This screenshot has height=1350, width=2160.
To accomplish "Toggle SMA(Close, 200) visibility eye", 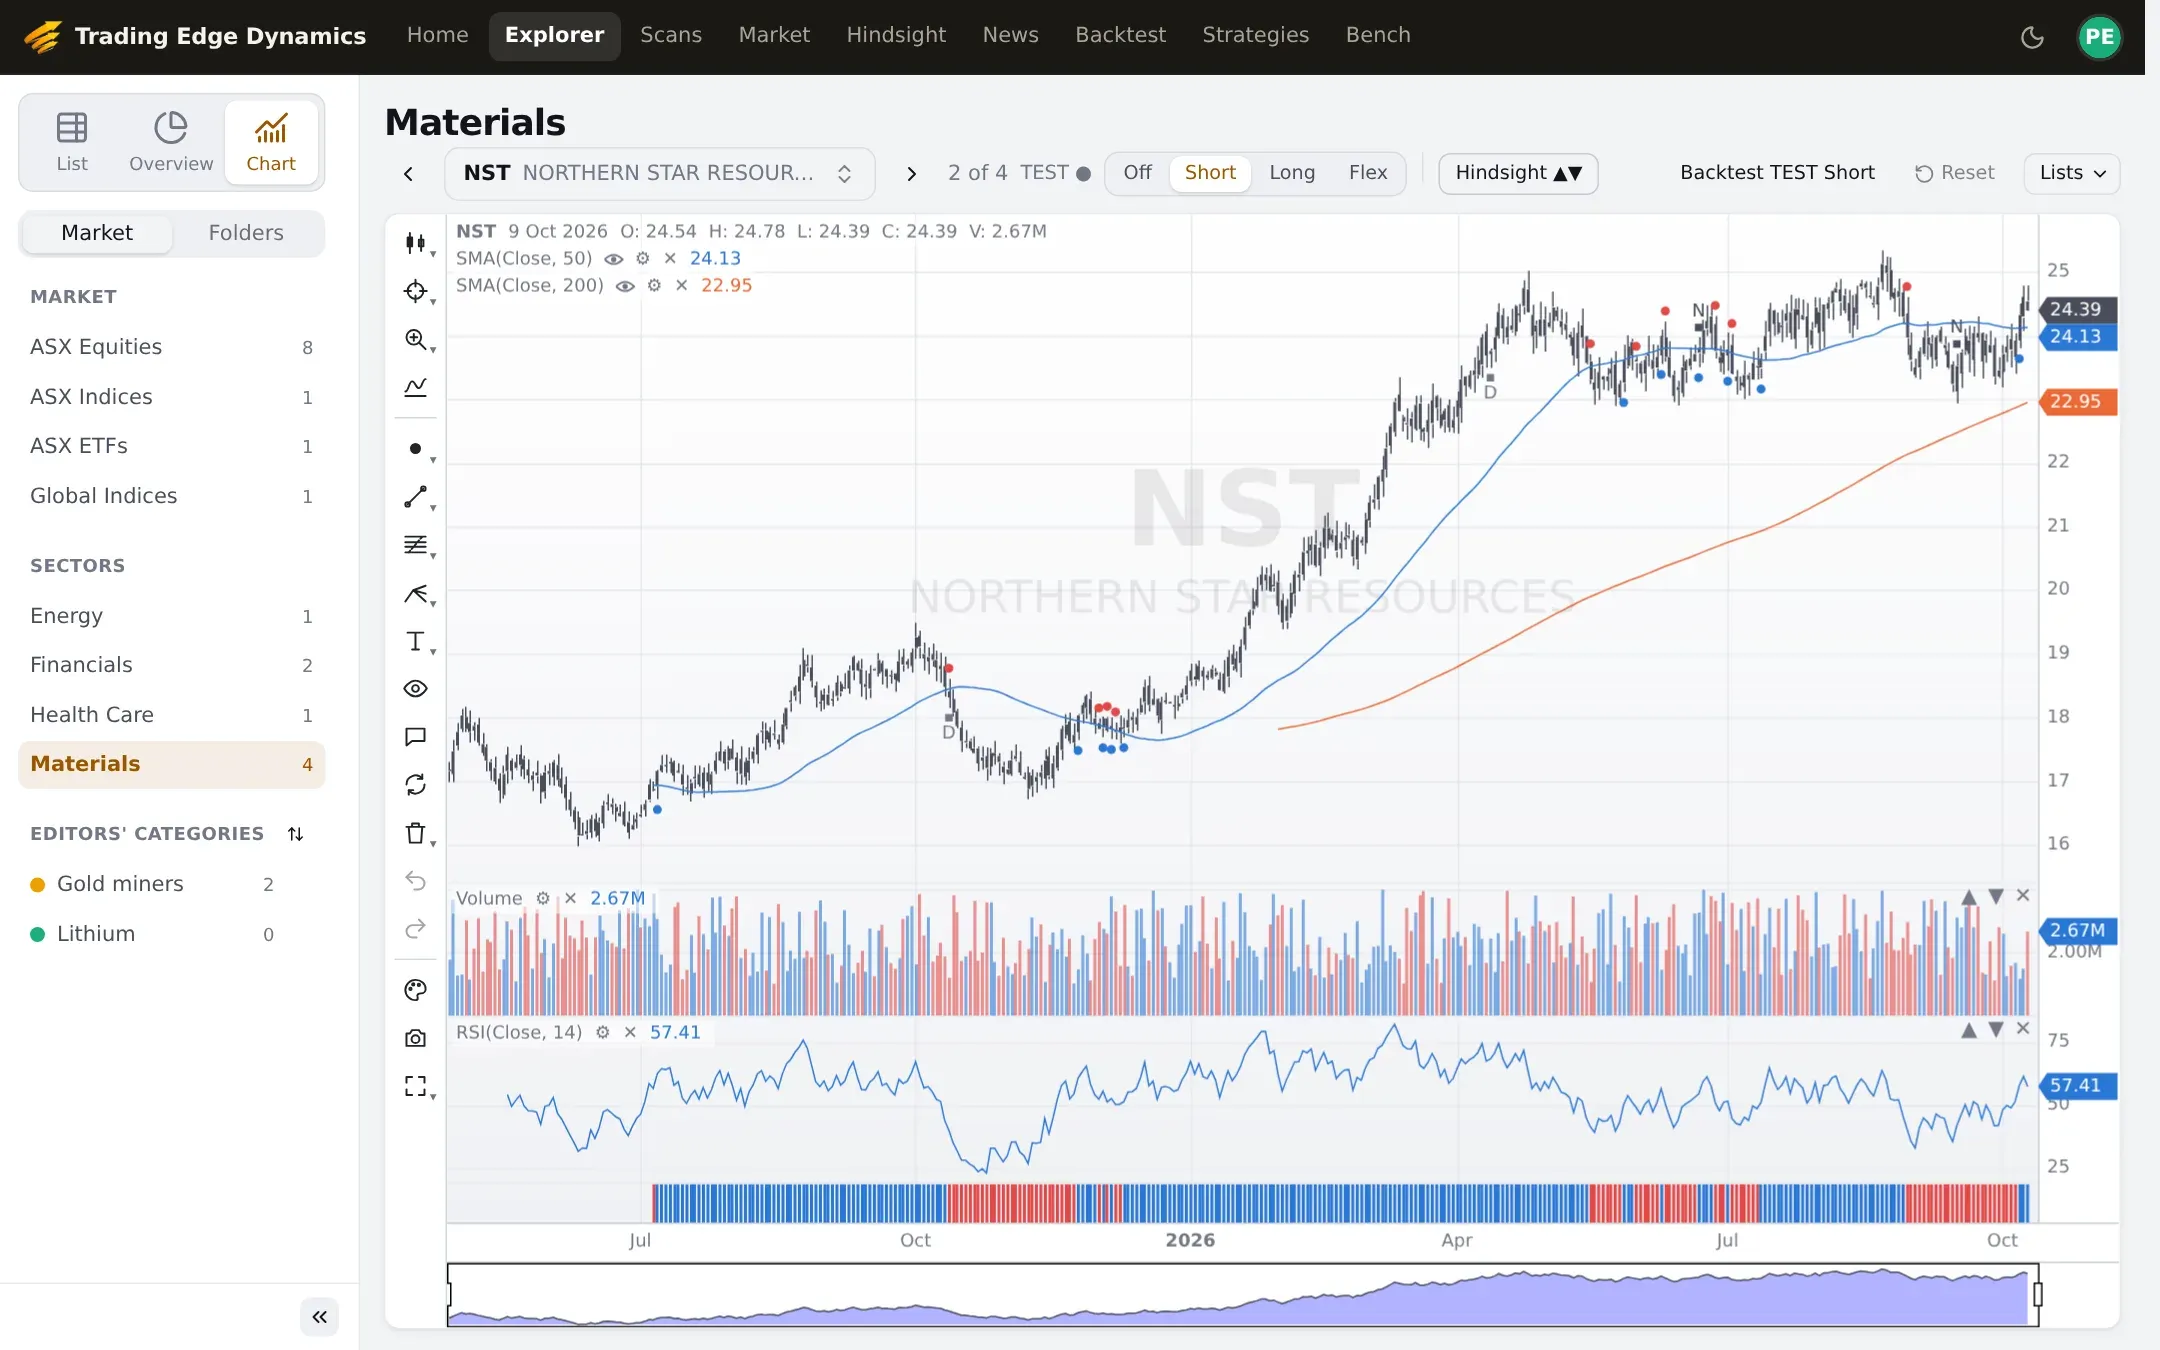I will tap(625, 286).
